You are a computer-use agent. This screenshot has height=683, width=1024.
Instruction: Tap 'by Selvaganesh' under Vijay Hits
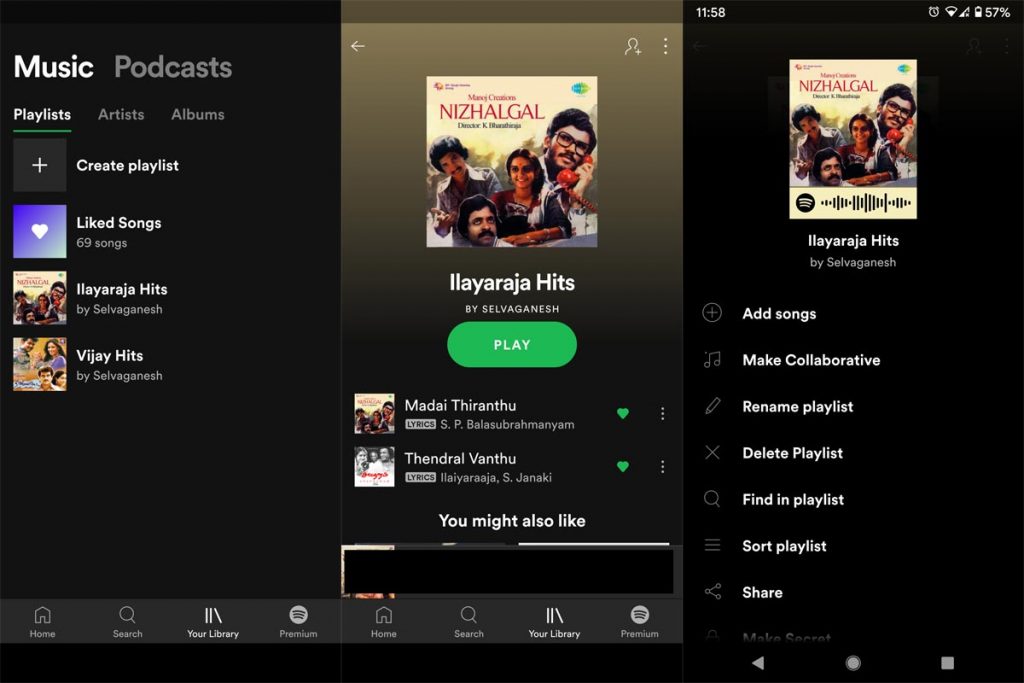pos(120,375)
